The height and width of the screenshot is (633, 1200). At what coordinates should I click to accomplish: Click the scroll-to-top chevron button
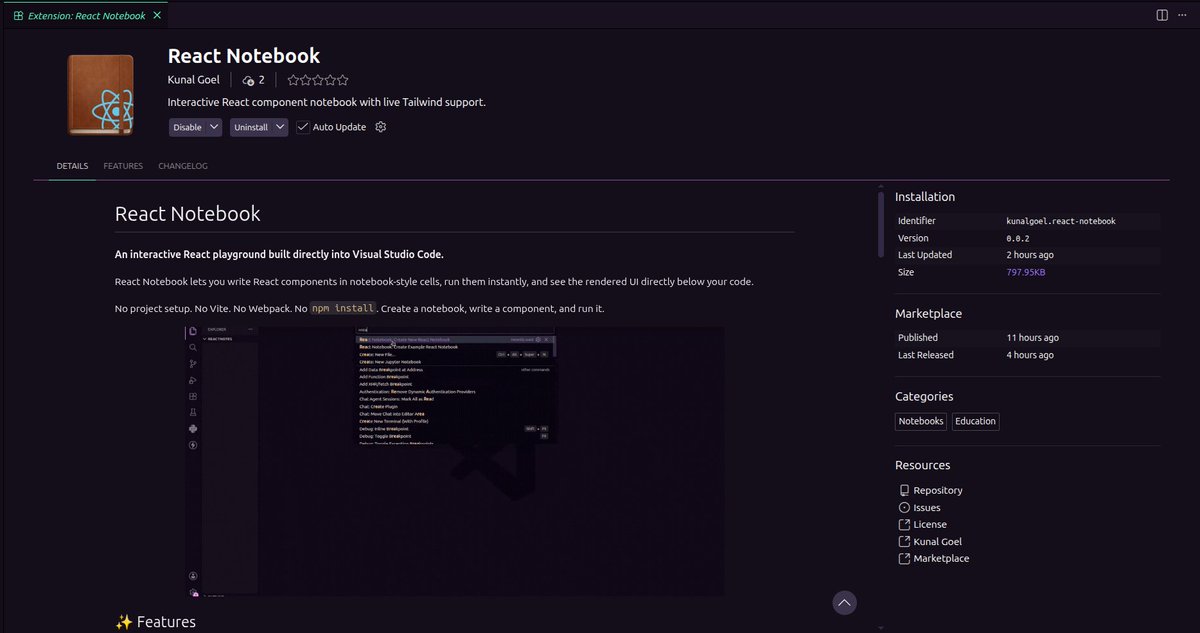click(845, 602)
